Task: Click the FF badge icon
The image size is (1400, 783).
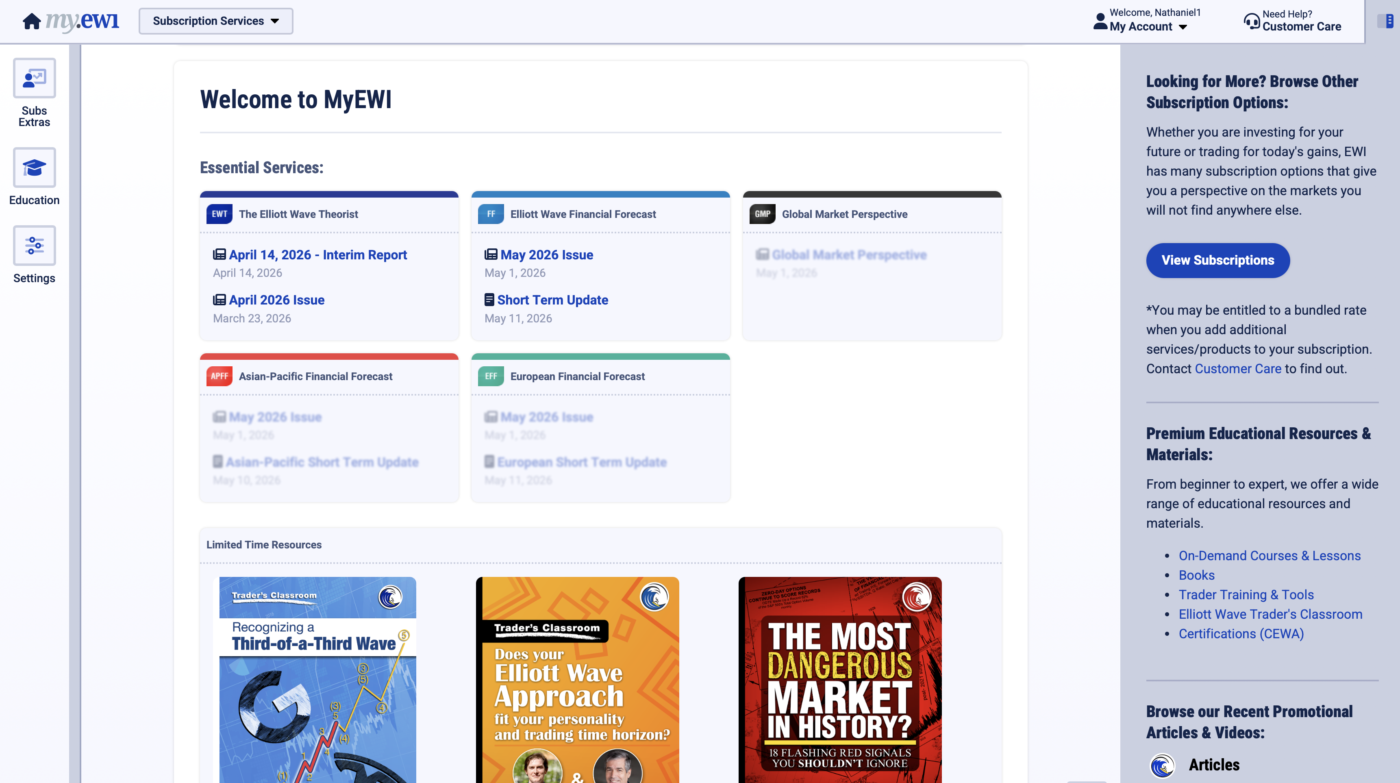Action: click(x=491, y=214)
